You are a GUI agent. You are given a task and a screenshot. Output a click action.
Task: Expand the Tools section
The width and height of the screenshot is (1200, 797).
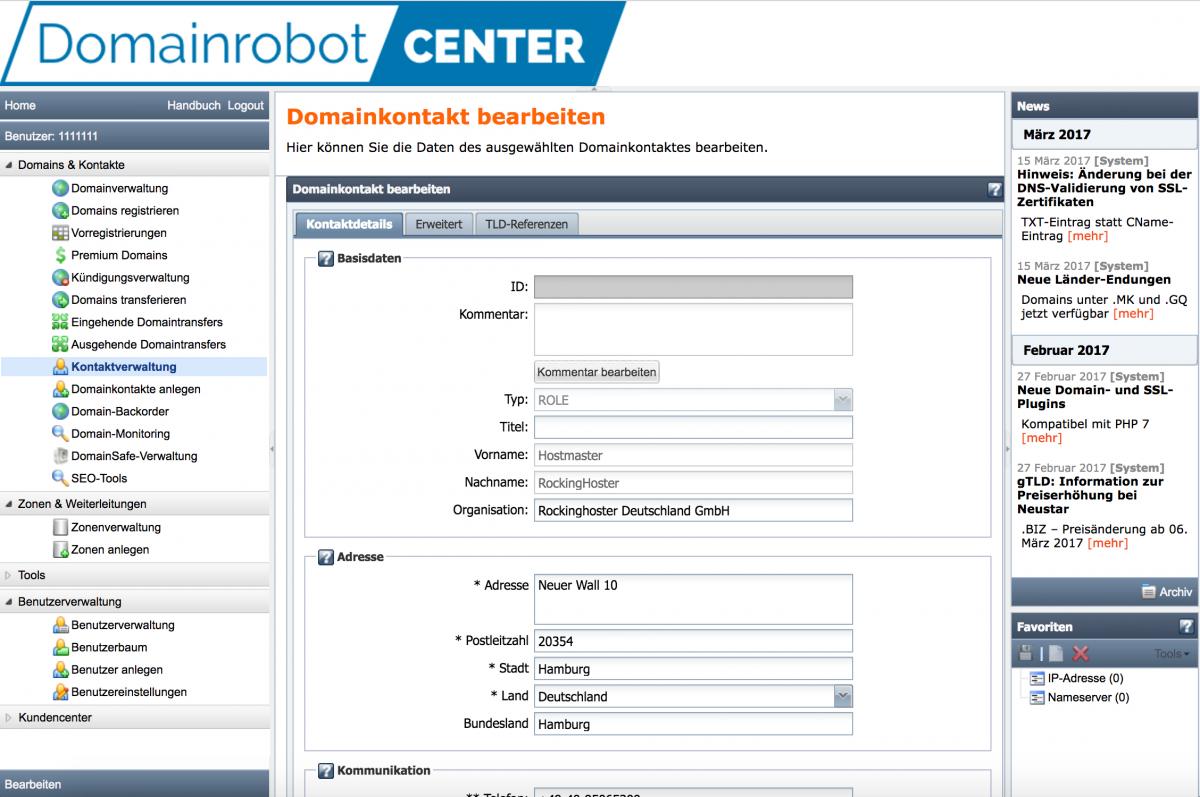click(x=9, y=576)
